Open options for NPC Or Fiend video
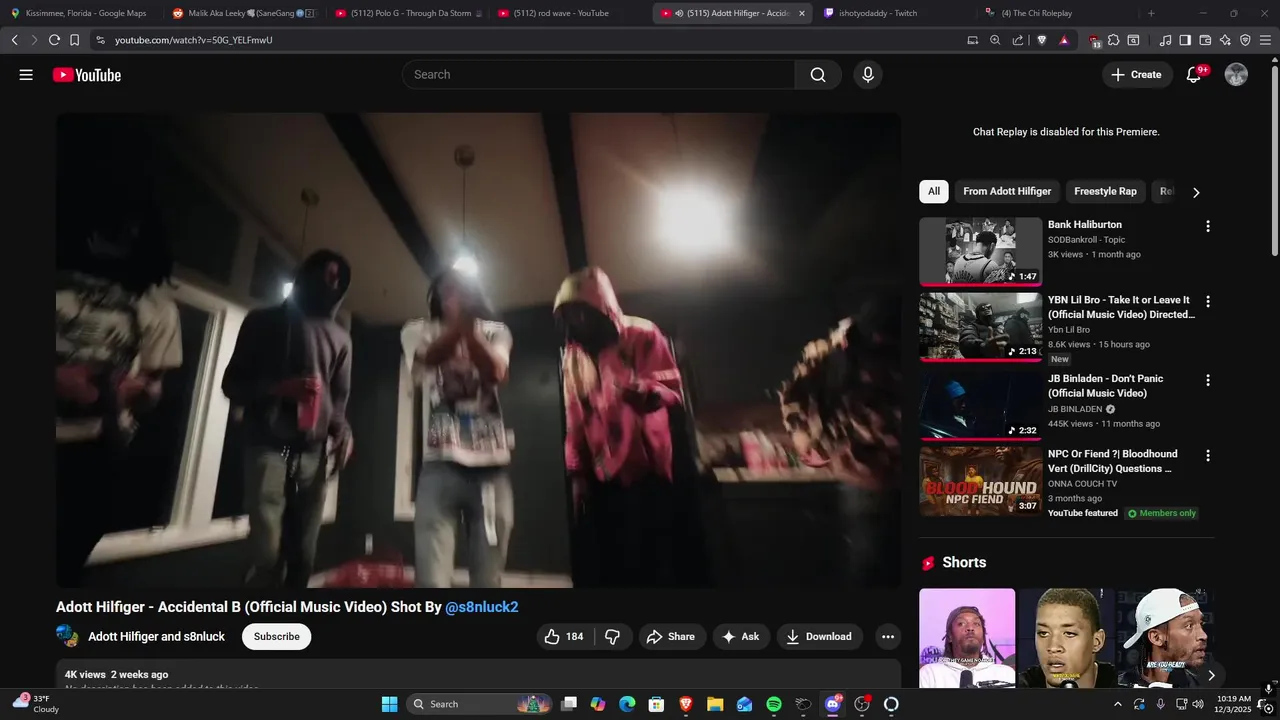This screenshot has height=720, width=1280. point(1207,455)
